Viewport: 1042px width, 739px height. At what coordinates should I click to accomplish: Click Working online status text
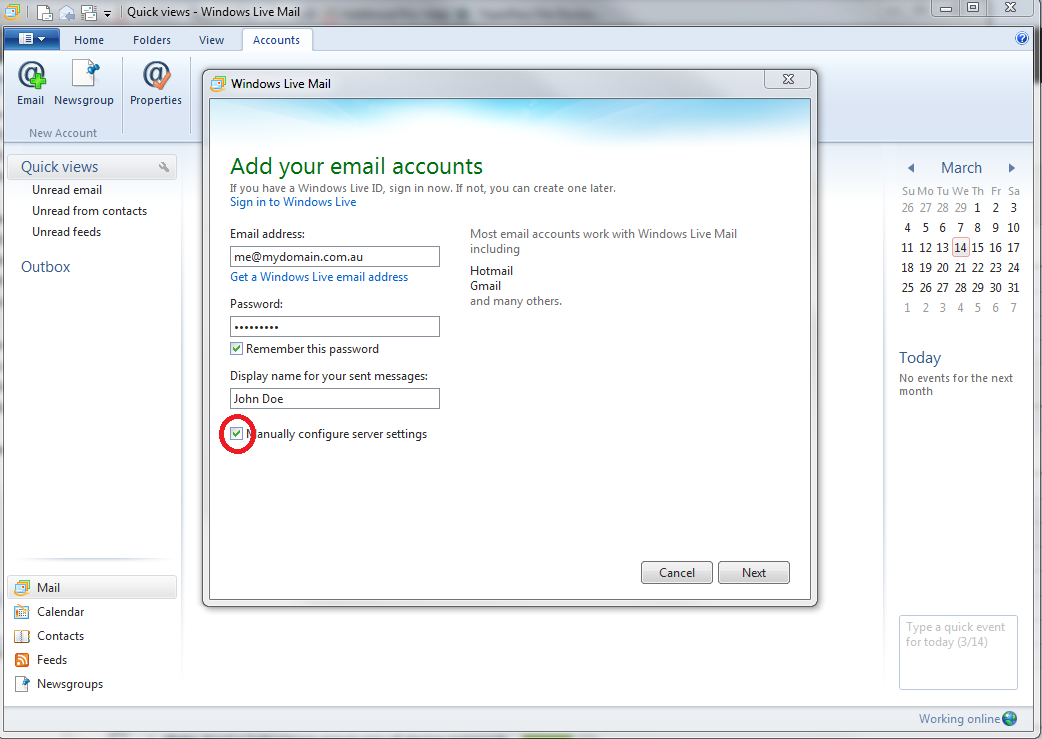click(960, 719)
